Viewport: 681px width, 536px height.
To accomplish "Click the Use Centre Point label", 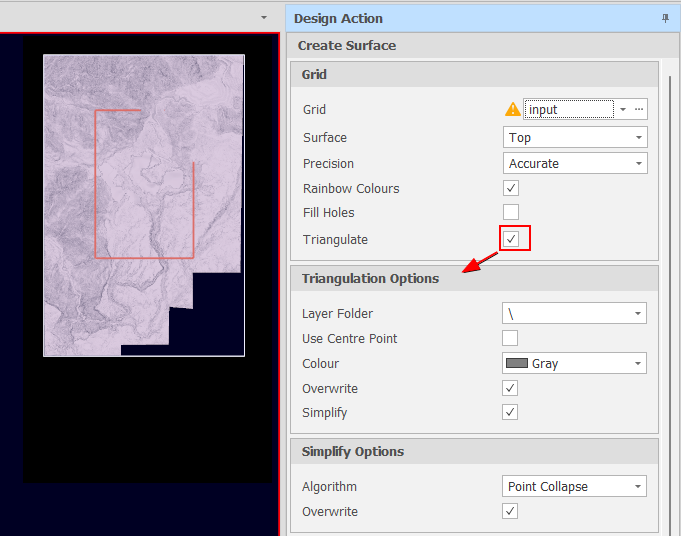I will pyautogui.click(x=349, y=338).
